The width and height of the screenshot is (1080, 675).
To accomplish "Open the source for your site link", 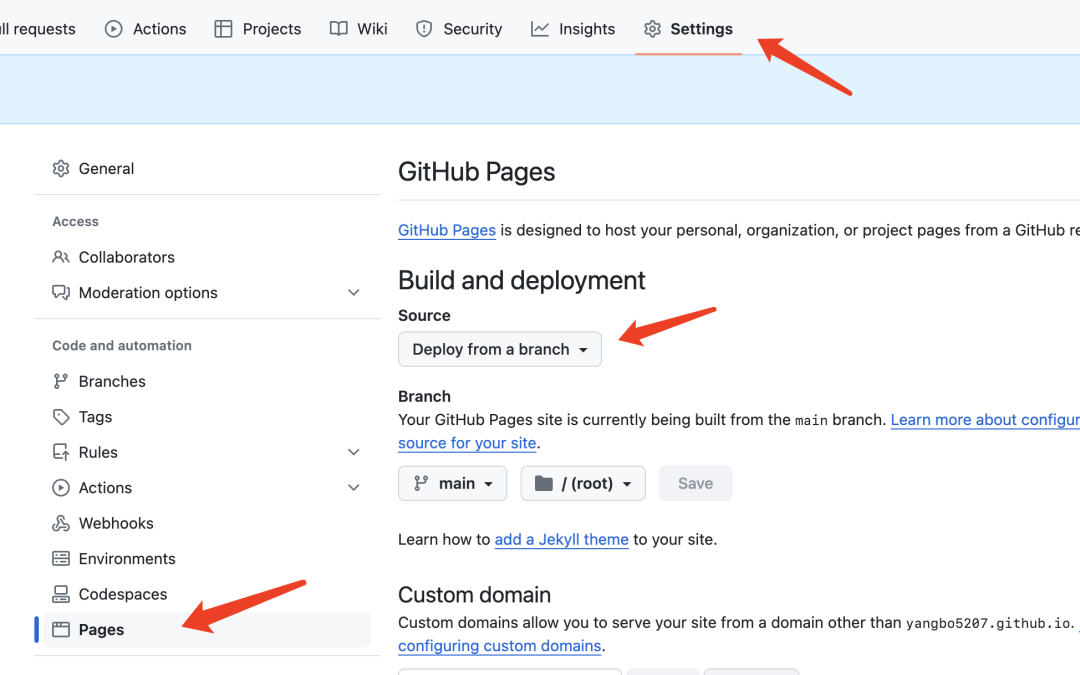I will click(x=467, y=443).
